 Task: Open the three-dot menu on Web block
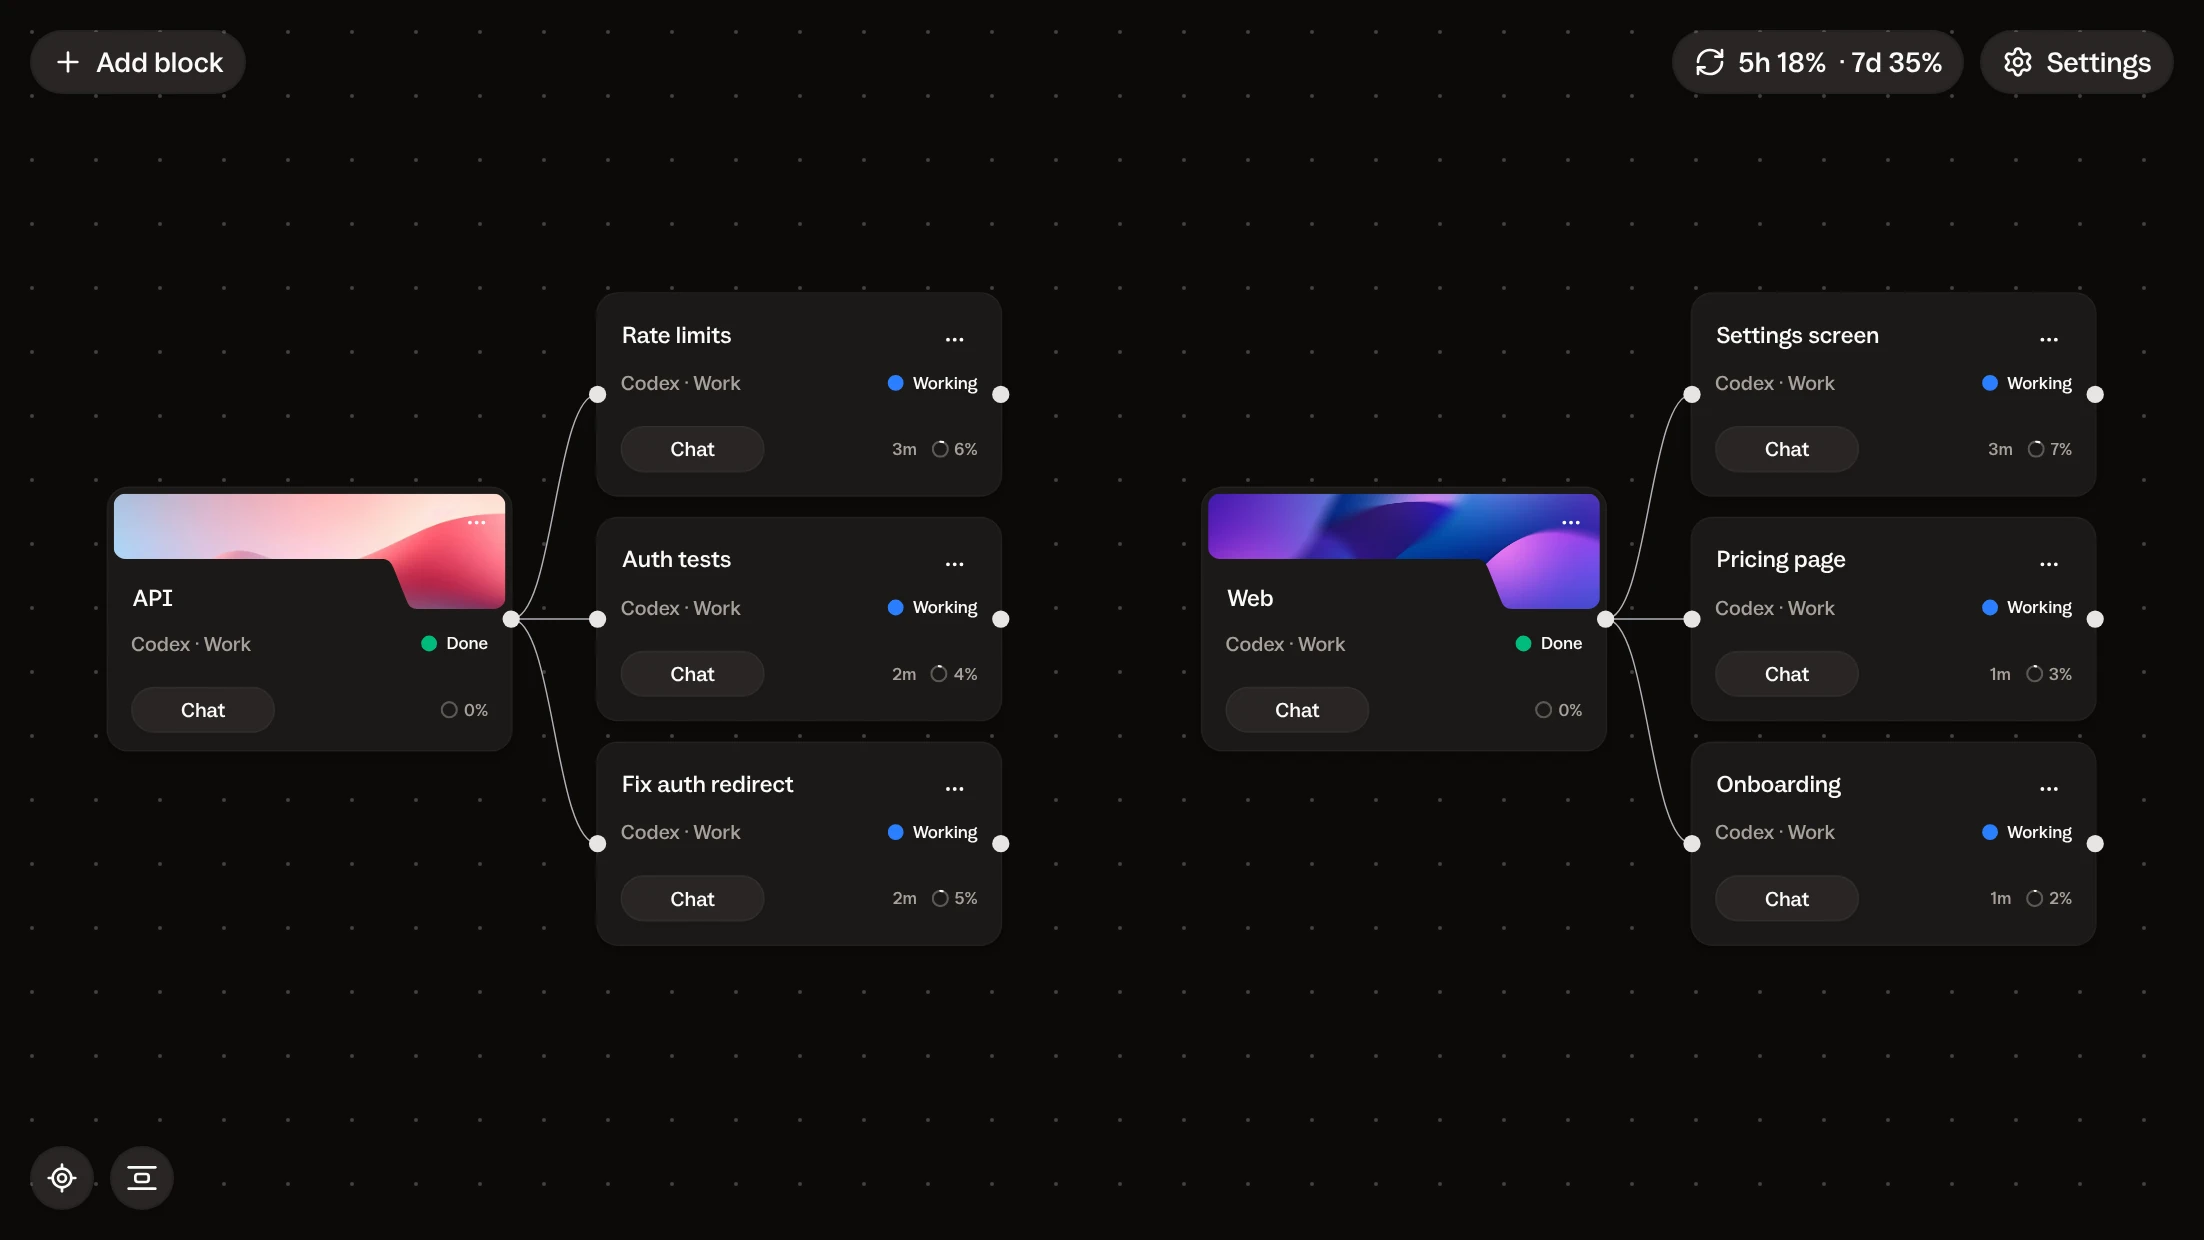coord(1571,523)
